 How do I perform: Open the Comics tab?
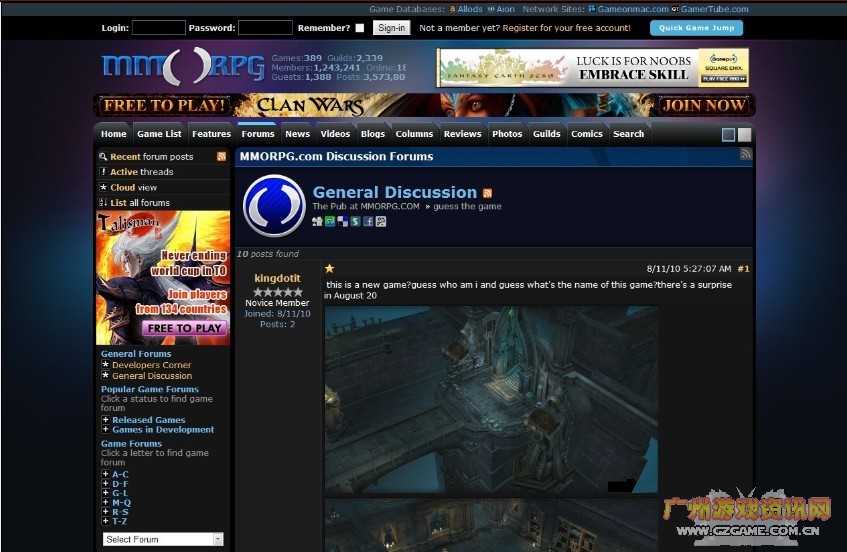pos(587,134)
